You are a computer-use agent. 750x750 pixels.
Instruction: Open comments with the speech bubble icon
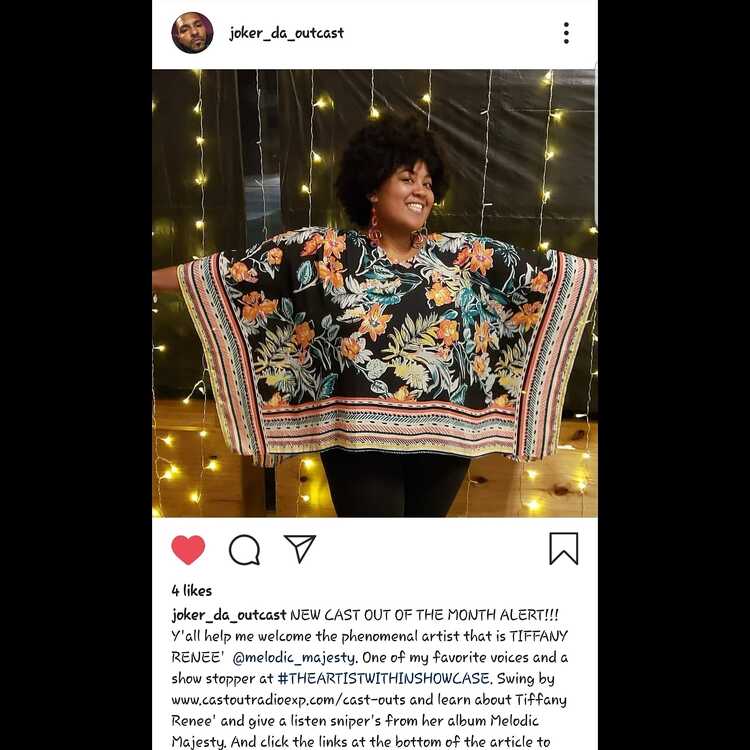[244, 550]
